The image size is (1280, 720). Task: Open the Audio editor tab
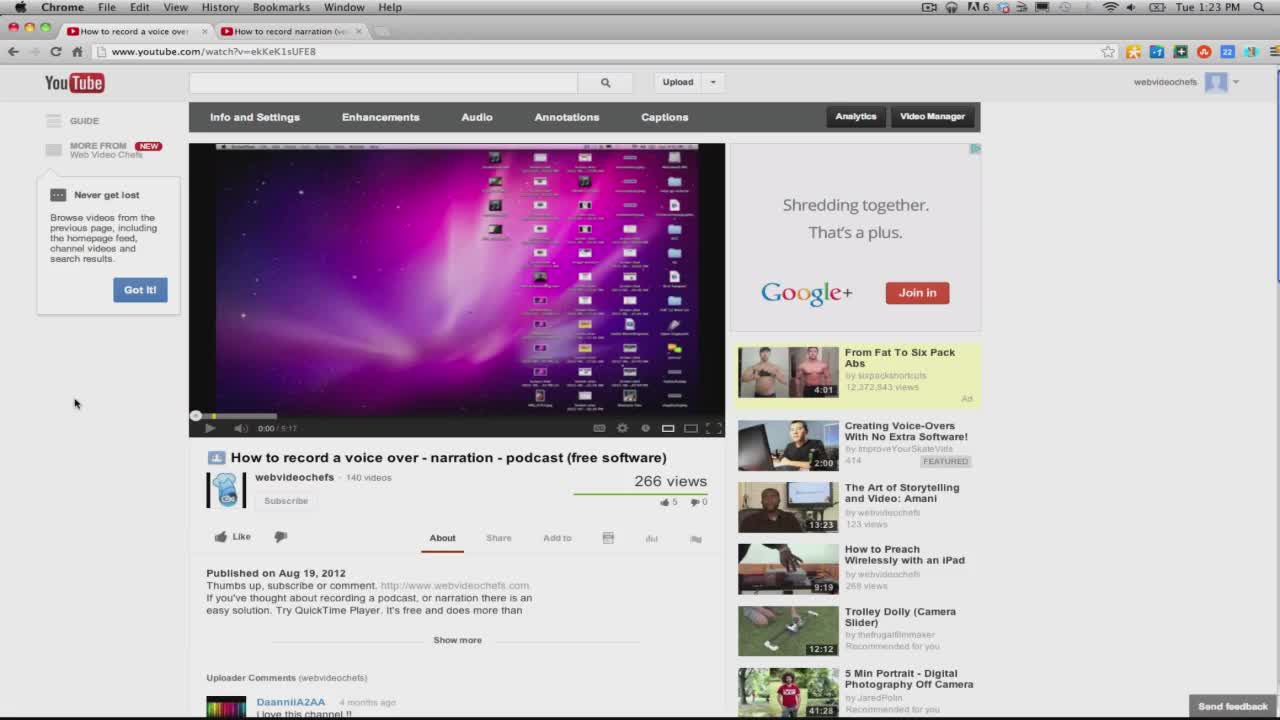pos(477,117)
